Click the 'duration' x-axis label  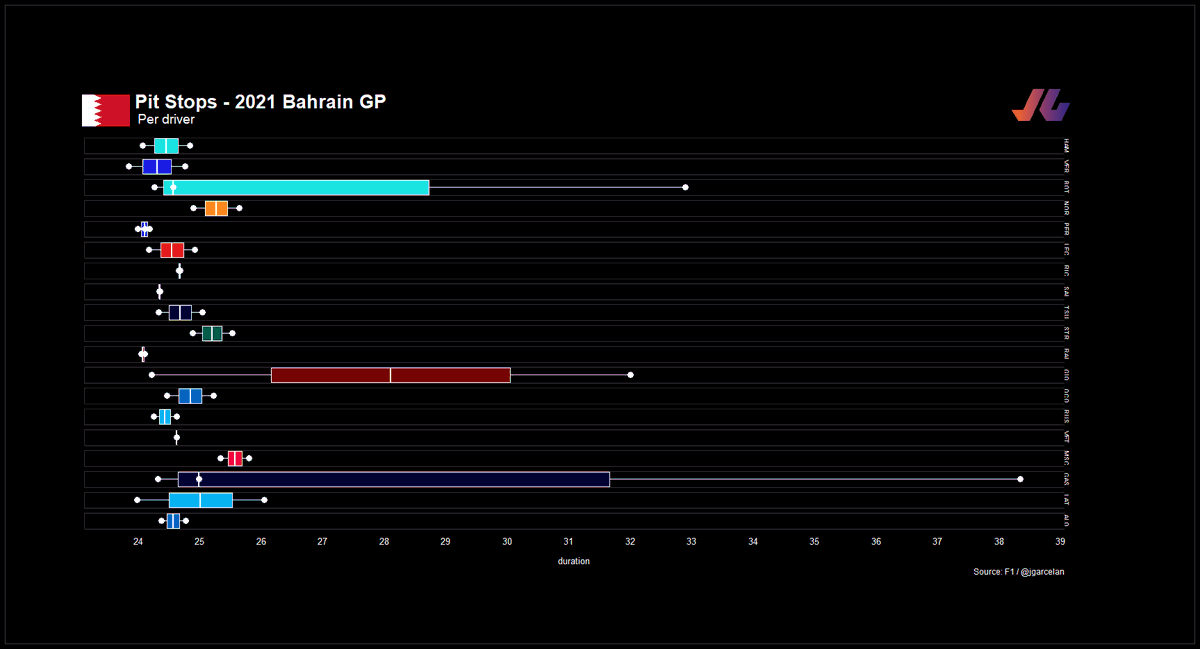pyautogui.click(x=574, y=561)
